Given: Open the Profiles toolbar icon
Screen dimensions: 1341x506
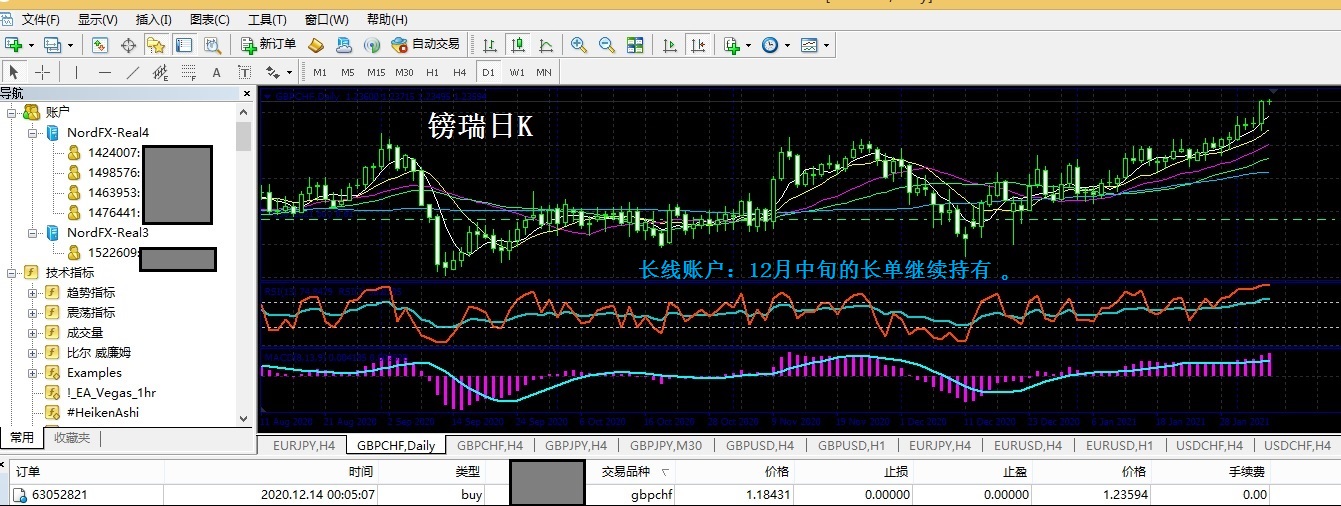Looking at the screenshot, I should [52, 45].
